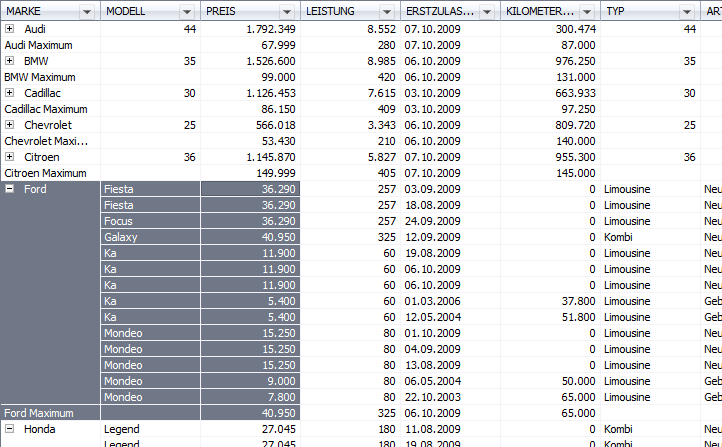Open the ERSTZULASSUNG column filter dropdown

pyautogui.click(x=487, y=12)
